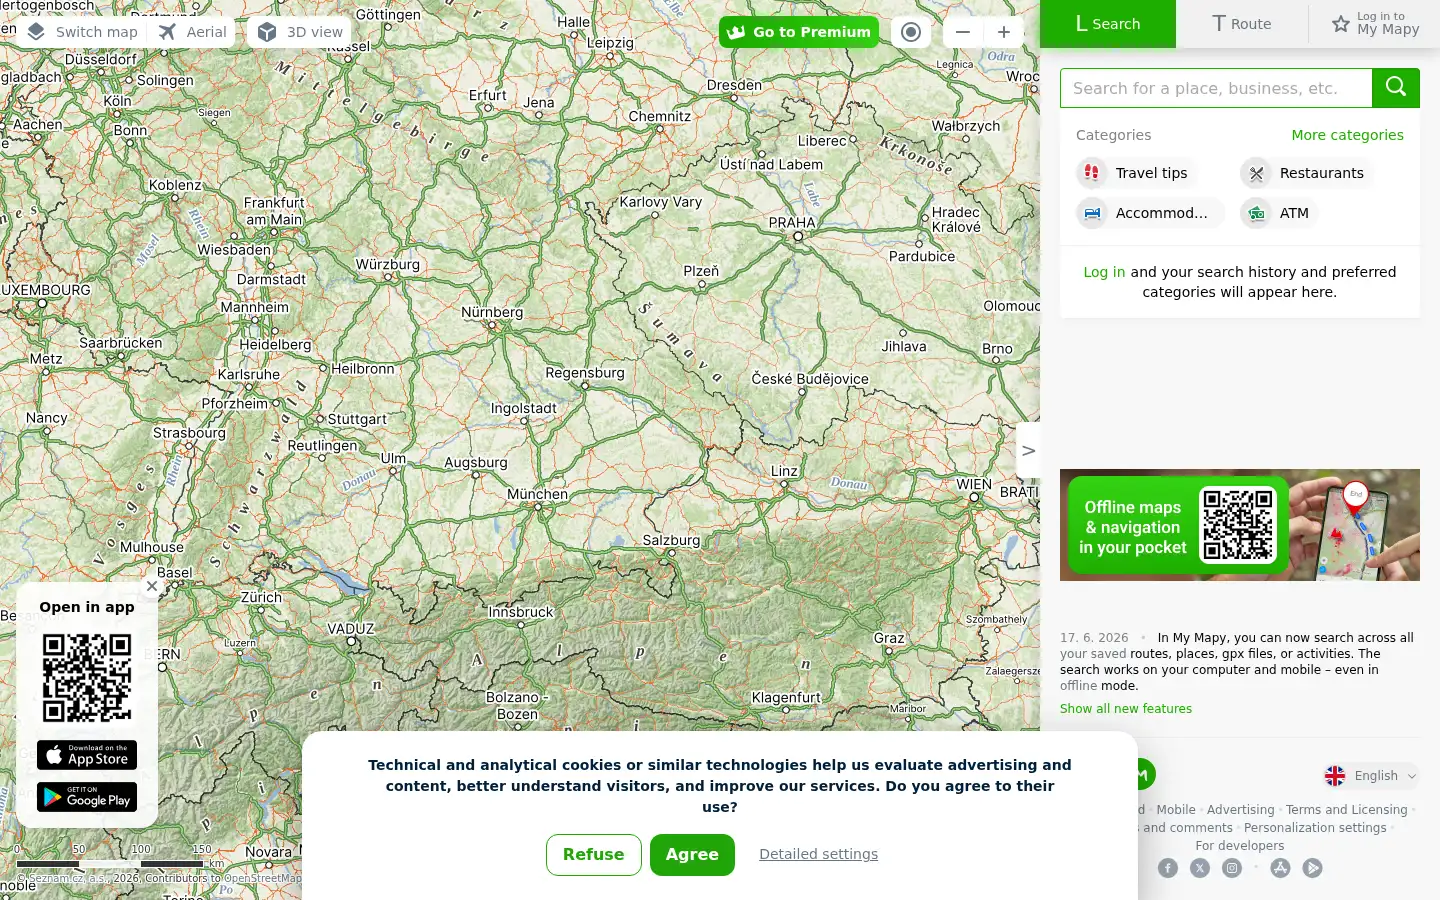Click the Salzburg label on map
Viewport: 1440px width, 900px height.
pyautogui.click(x=671, y=540)
